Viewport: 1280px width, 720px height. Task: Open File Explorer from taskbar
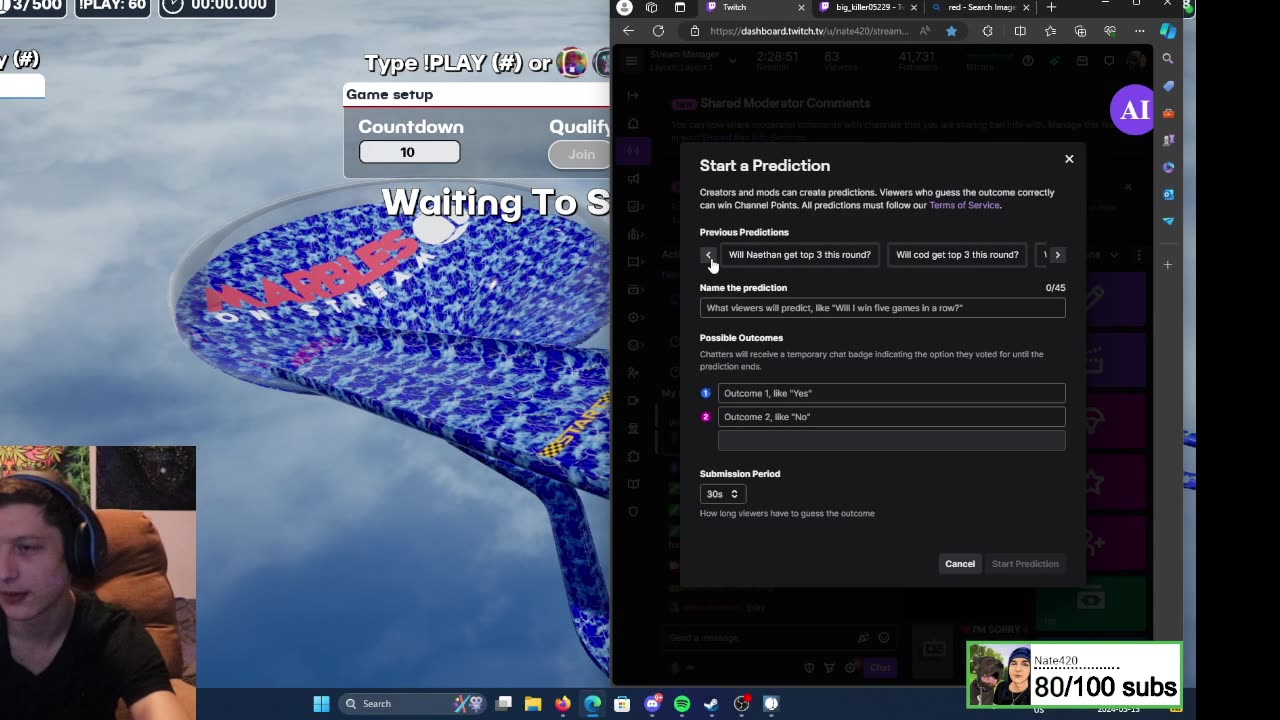click(533, 704)
